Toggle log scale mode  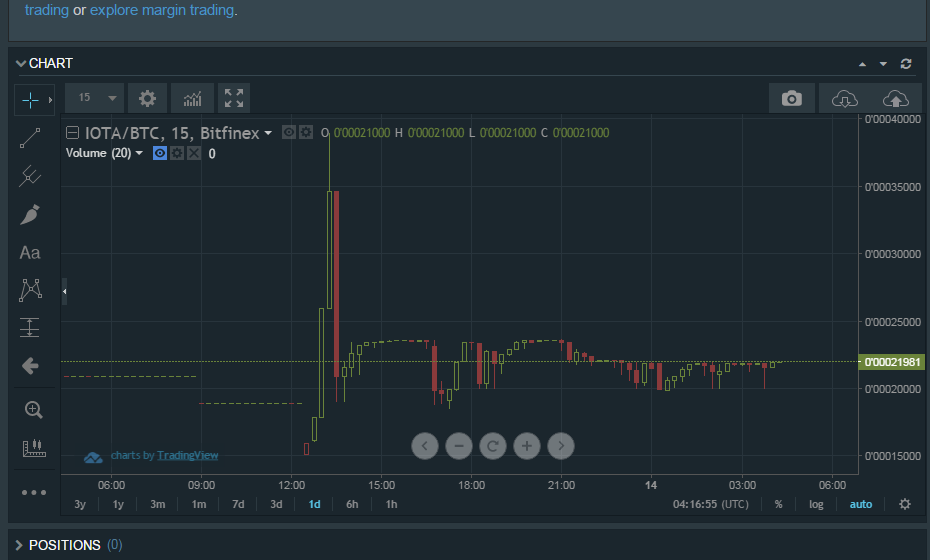pyautogui.click(x=816, y=504)
